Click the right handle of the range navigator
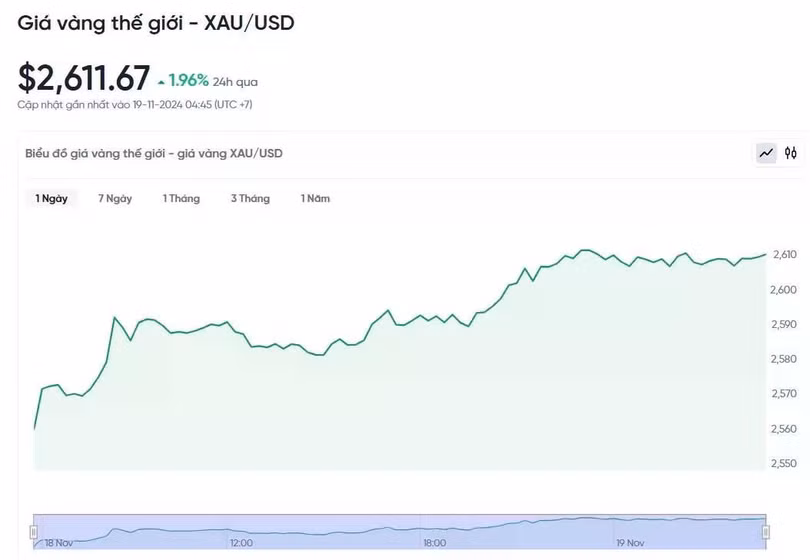Viewport: 810px width, 560px height. pyautogui.click(x=766, y=531)
